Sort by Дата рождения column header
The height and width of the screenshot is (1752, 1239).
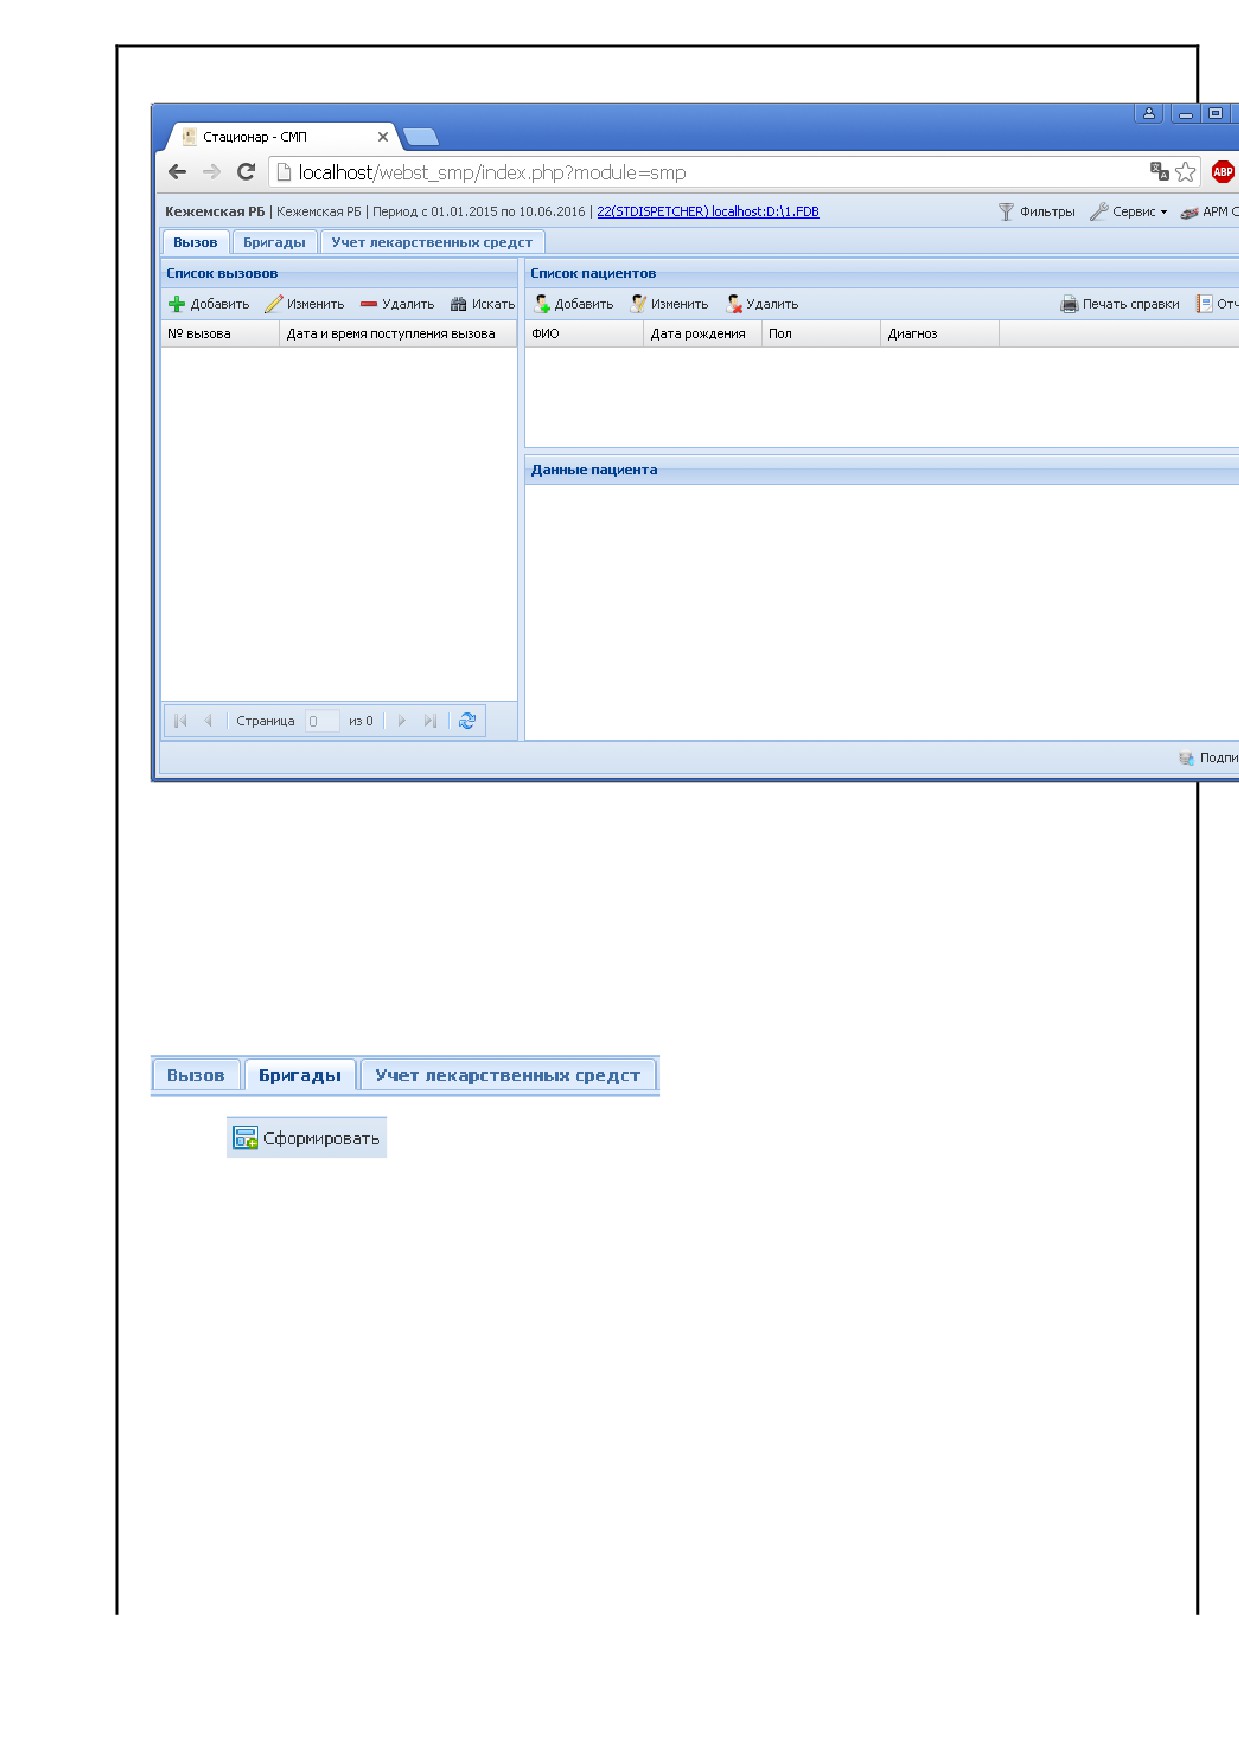click(x=702, y=334)
